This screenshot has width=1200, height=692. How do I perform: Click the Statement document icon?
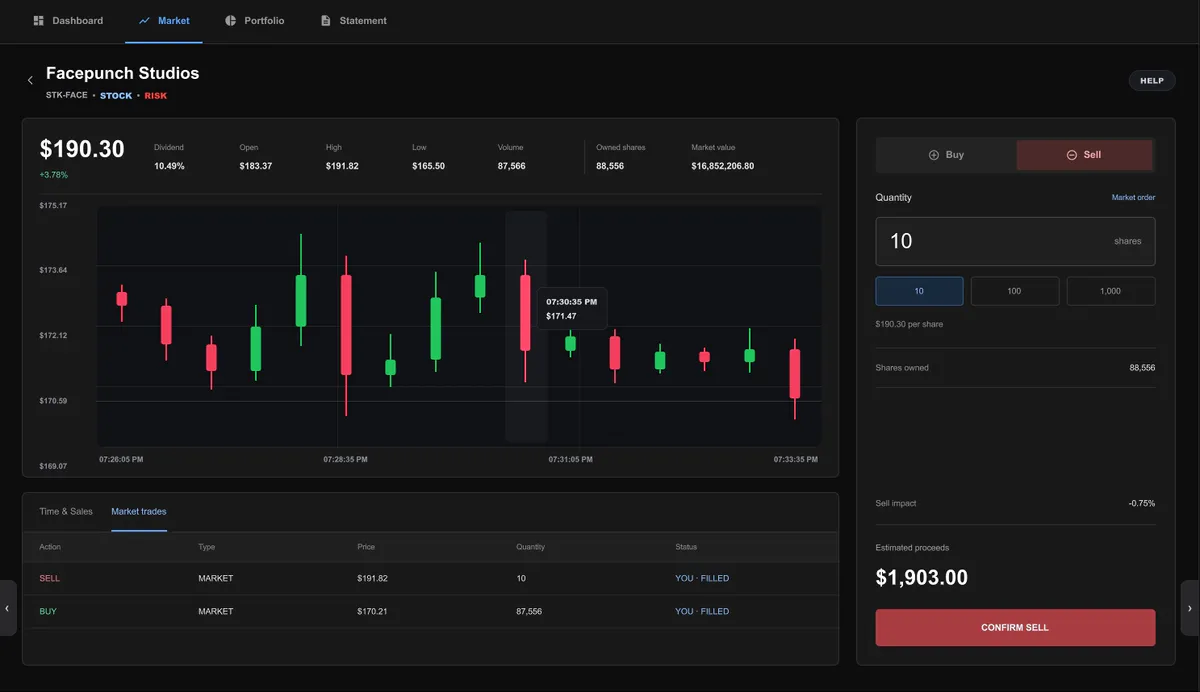[325, 20]
